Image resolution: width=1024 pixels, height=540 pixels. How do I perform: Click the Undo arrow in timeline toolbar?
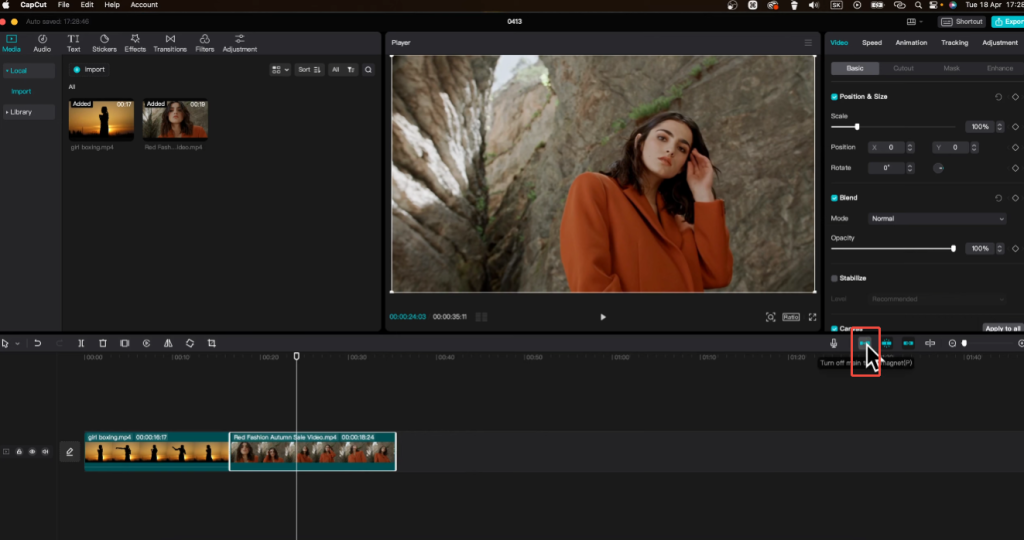coord(38,343)
